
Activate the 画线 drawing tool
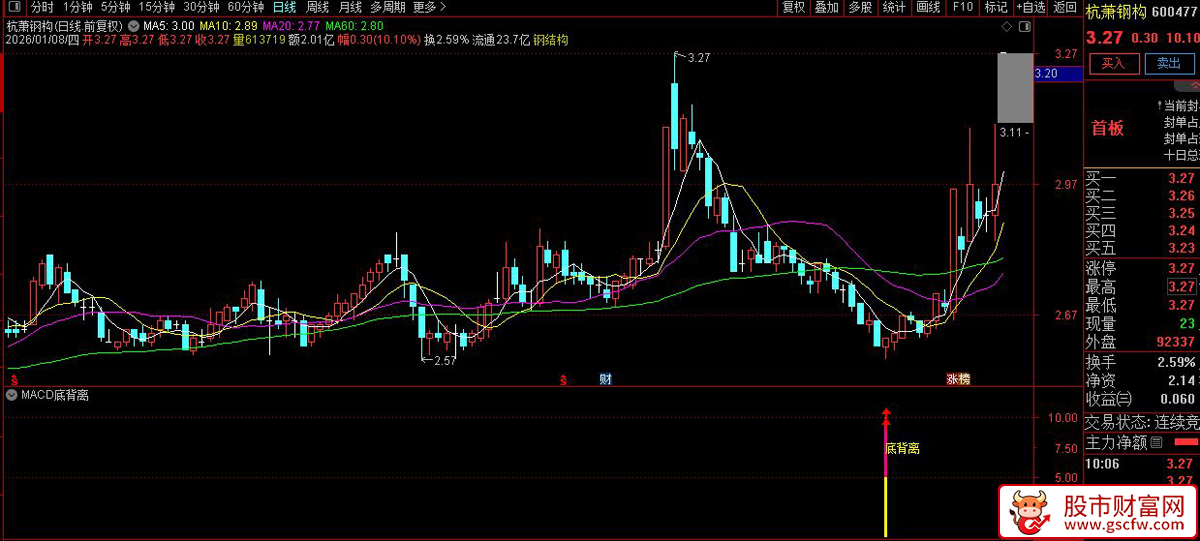click(928, 7)
